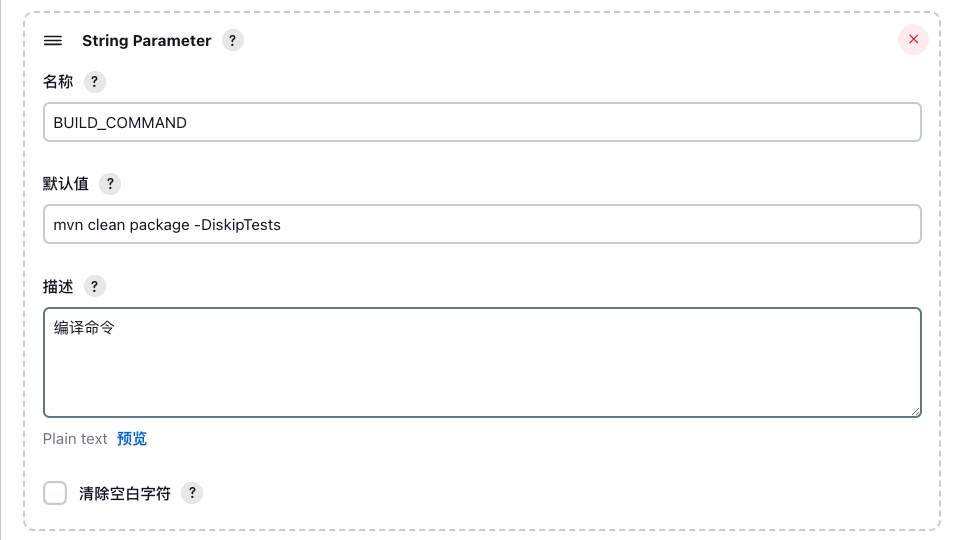The height and width of the screenshot is (540, 978).
Task: Show help for 默认值 field
Action: tap(110, 184)
